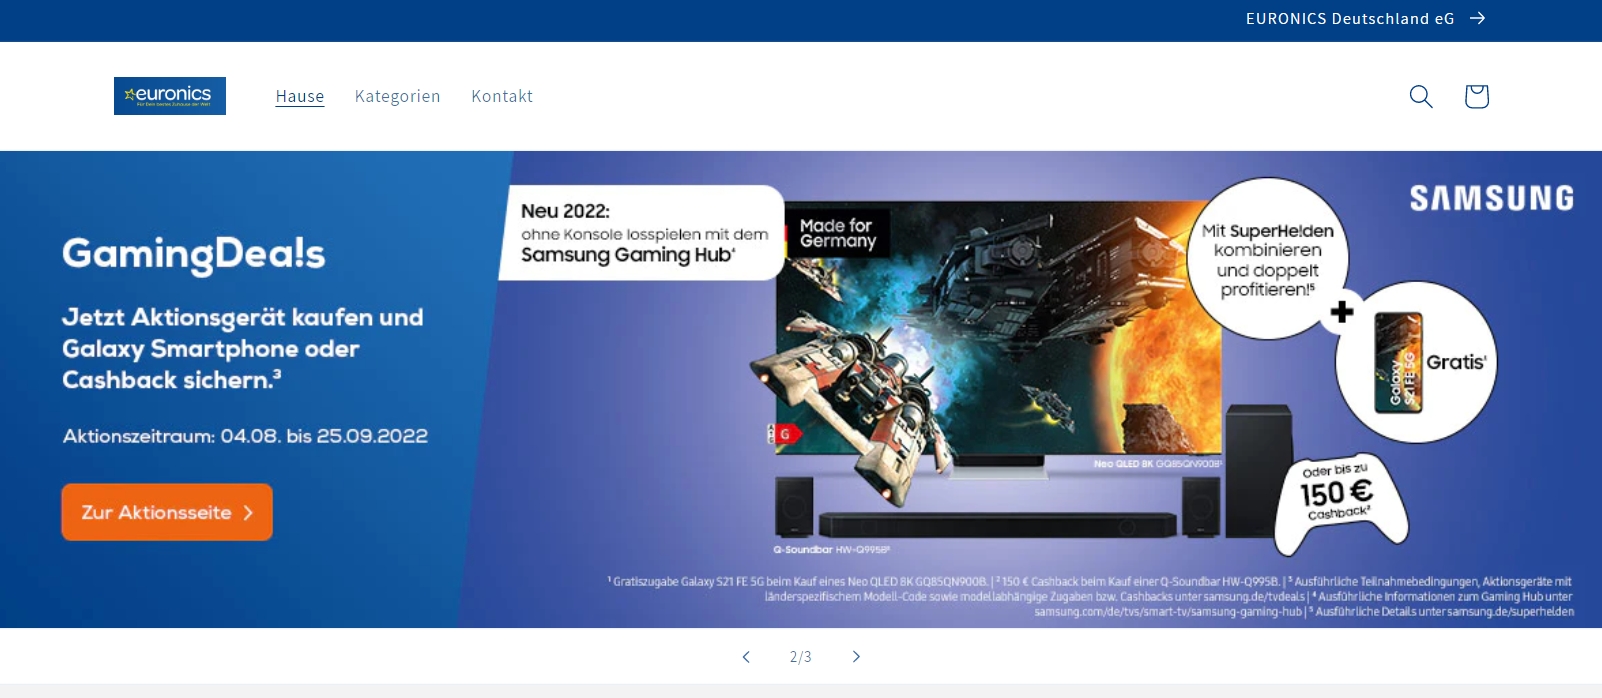Image resolution: width=1602 pixels, height=698 pixels.
Task: Click the Samsung logo in banner
Action: 1492,198
